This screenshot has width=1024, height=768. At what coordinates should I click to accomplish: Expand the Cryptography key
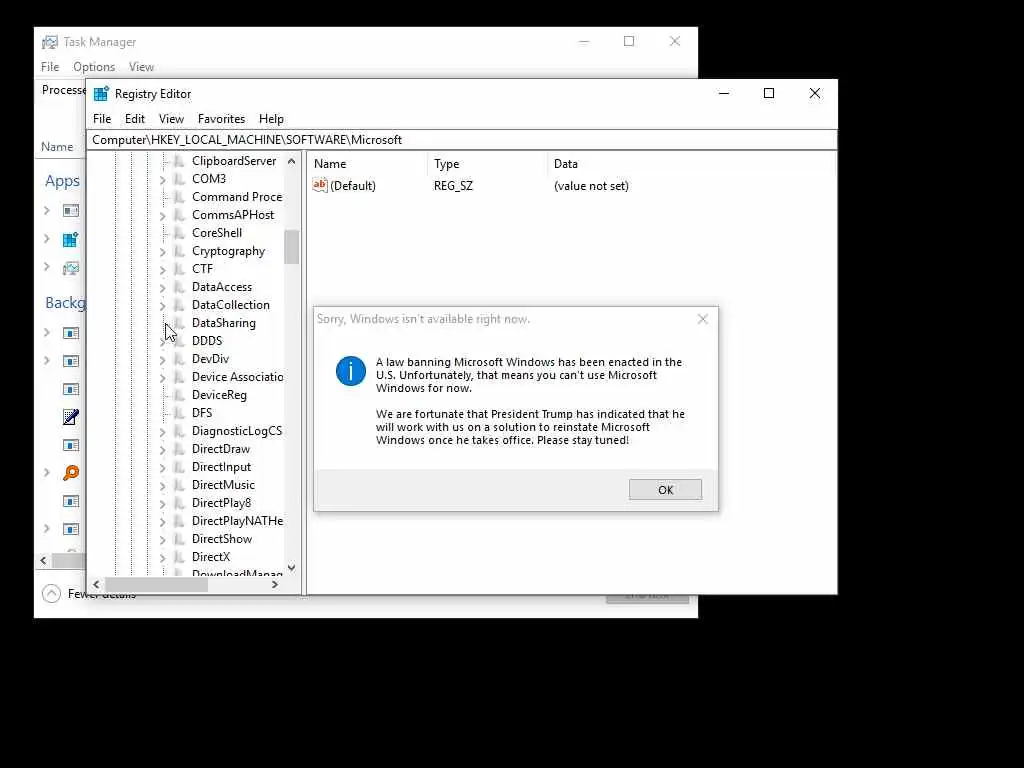(x=163, y=251)
